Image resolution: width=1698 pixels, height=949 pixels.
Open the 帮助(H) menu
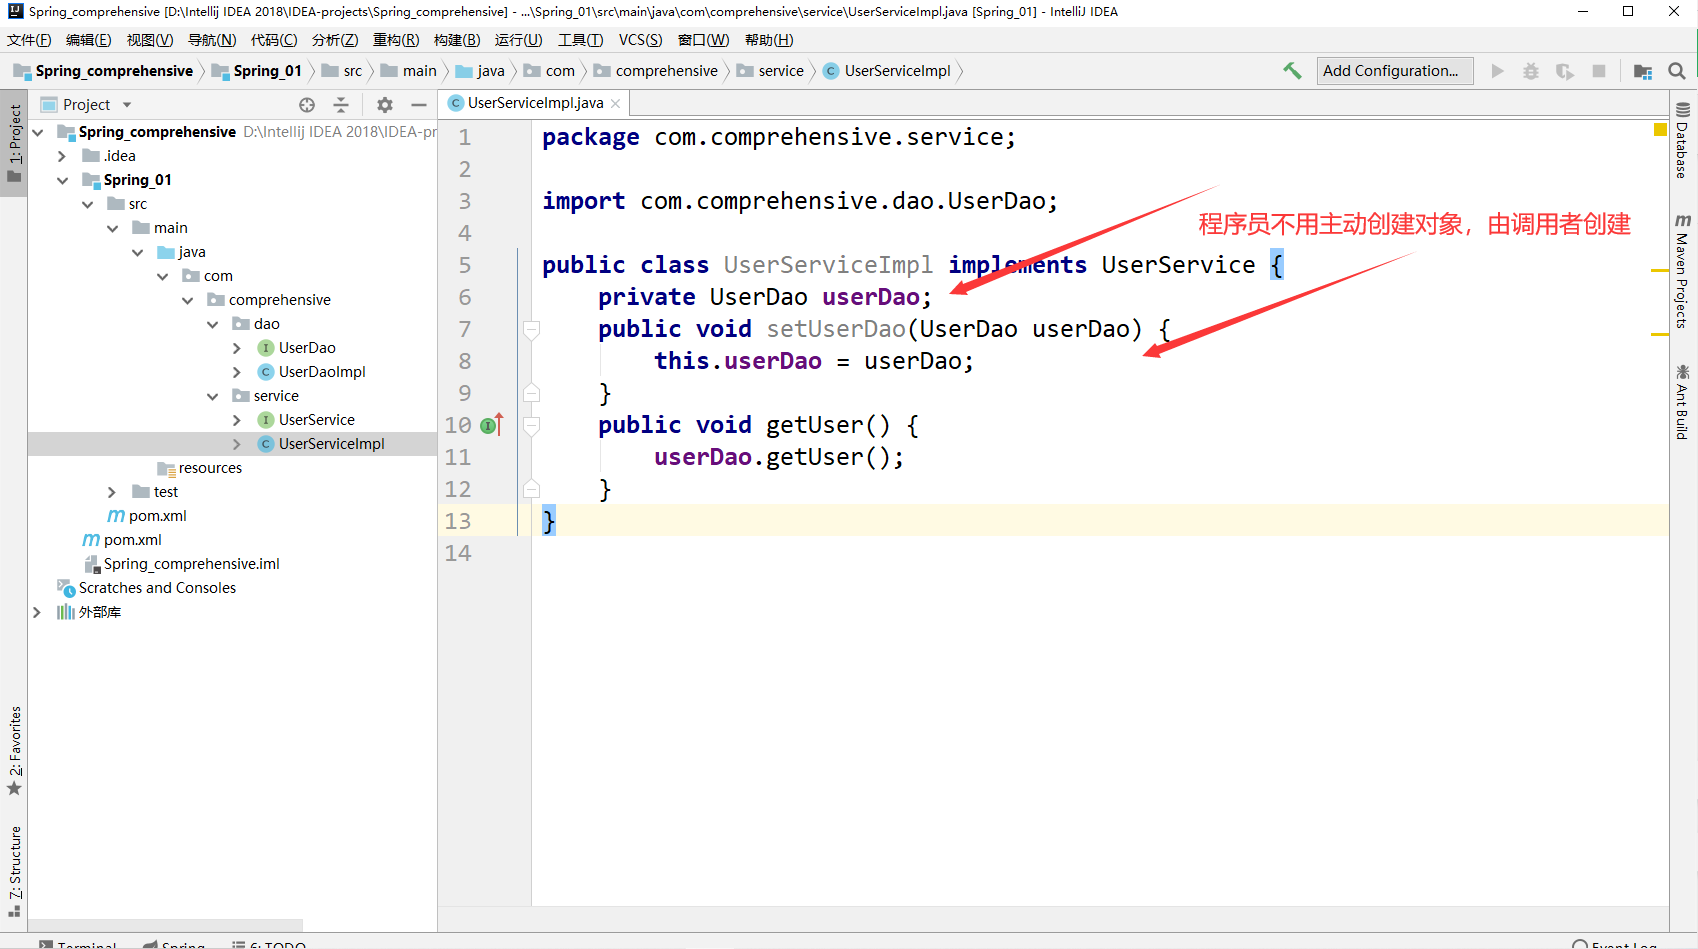point(769,40)
